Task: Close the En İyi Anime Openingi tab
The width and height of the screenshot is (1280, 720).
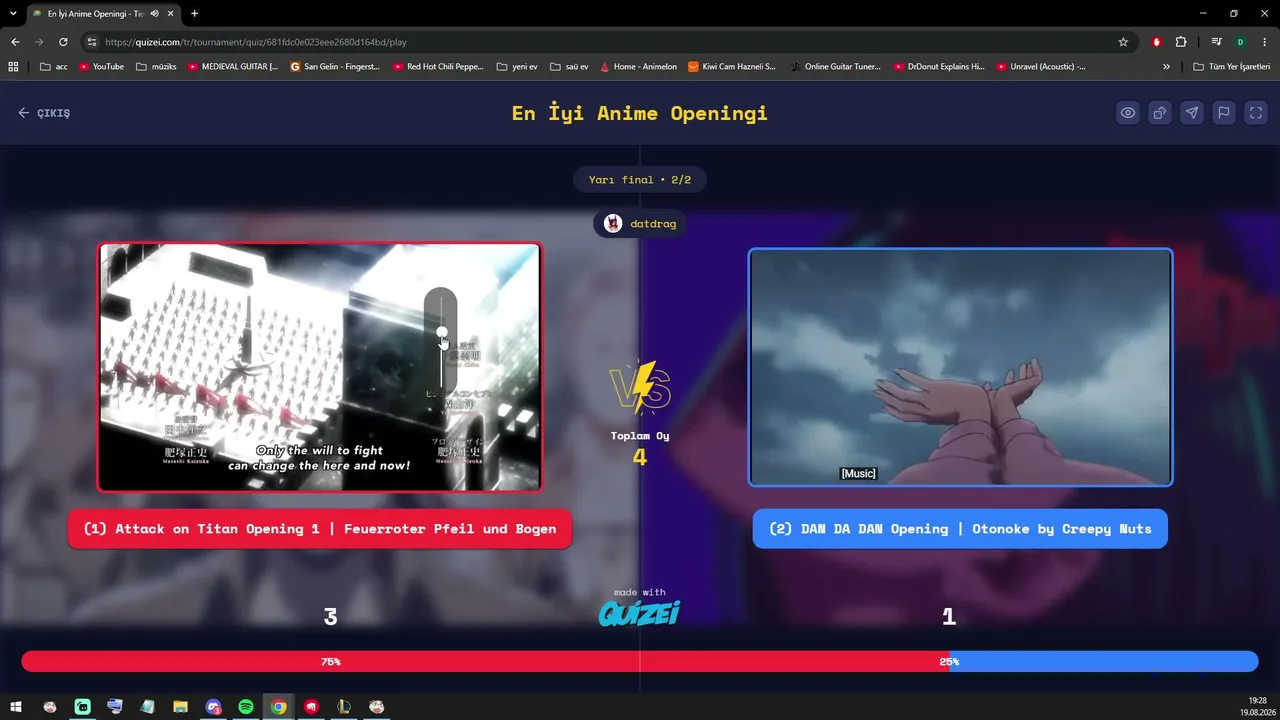Action: pos(171,14)
